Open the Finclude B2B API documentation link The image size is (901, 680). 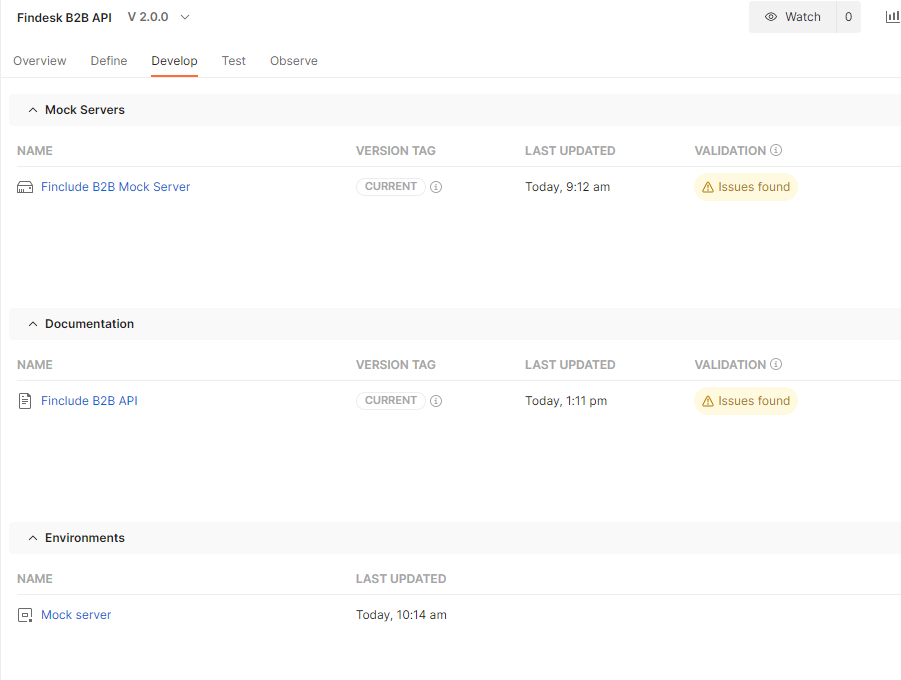coord(89,401)
